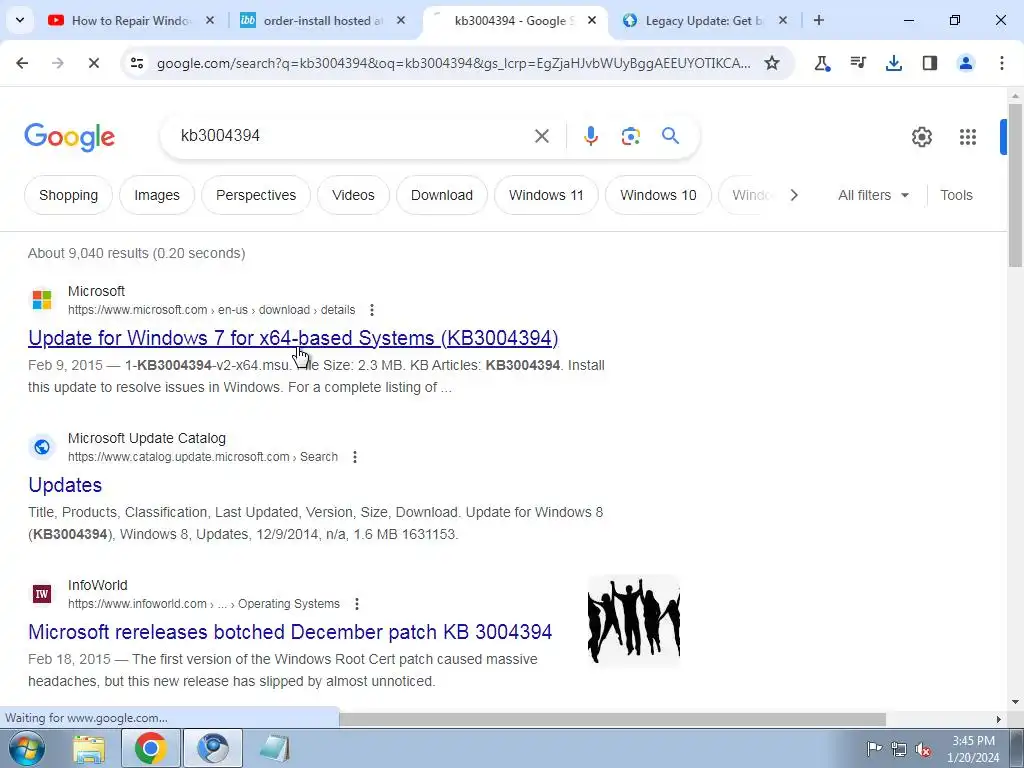Open the Chromium-style taskbar icon
1024x768 pixels.
click(x=213, y=748)
